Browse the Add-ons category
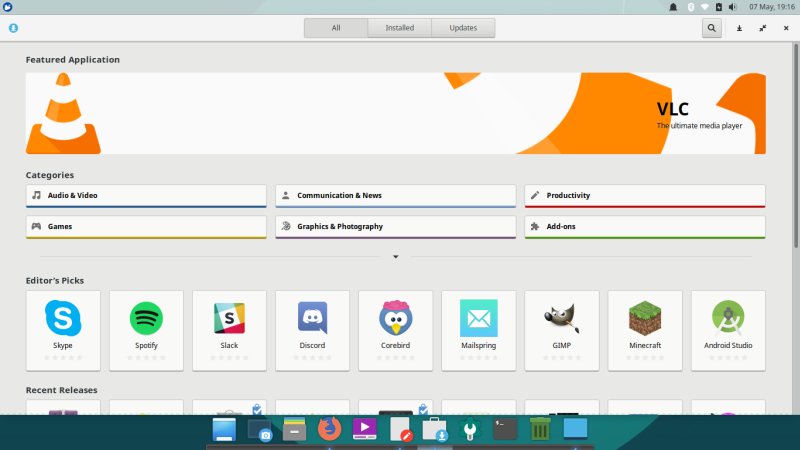 click(645, 227)
